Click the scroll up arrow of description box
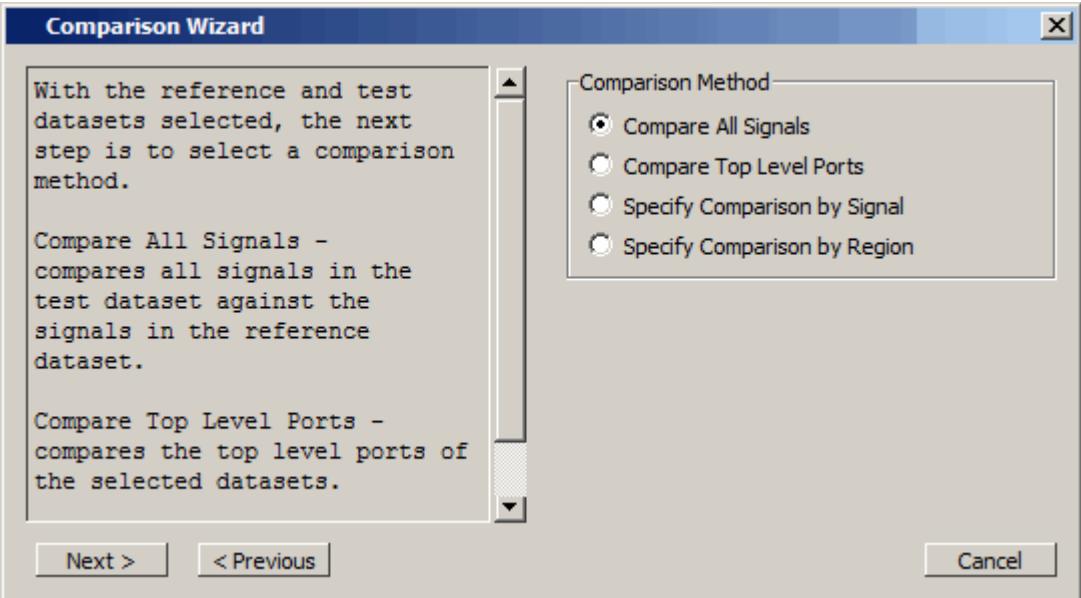 (510, 83)
